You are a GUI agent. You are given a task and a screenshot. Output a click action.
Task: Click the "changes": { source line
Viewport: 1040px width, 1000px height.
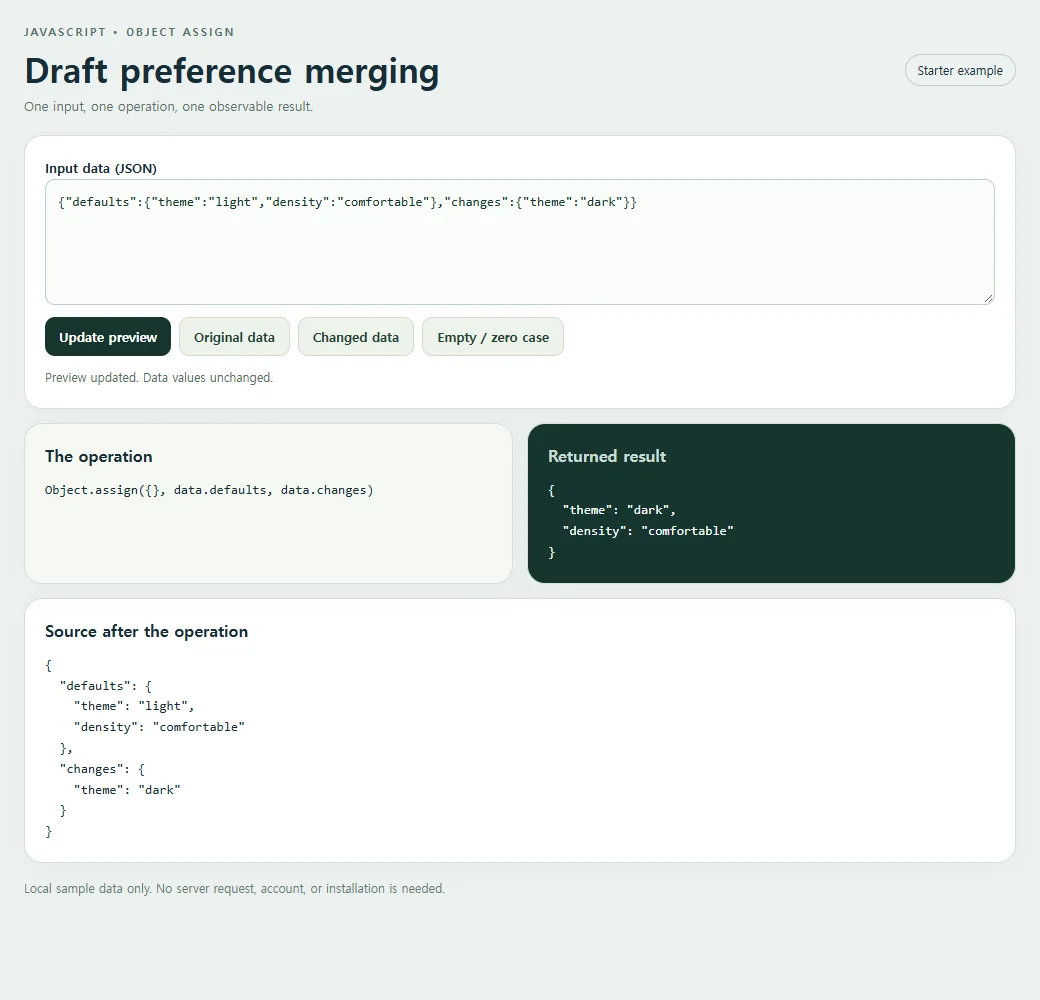pos(102,769)
